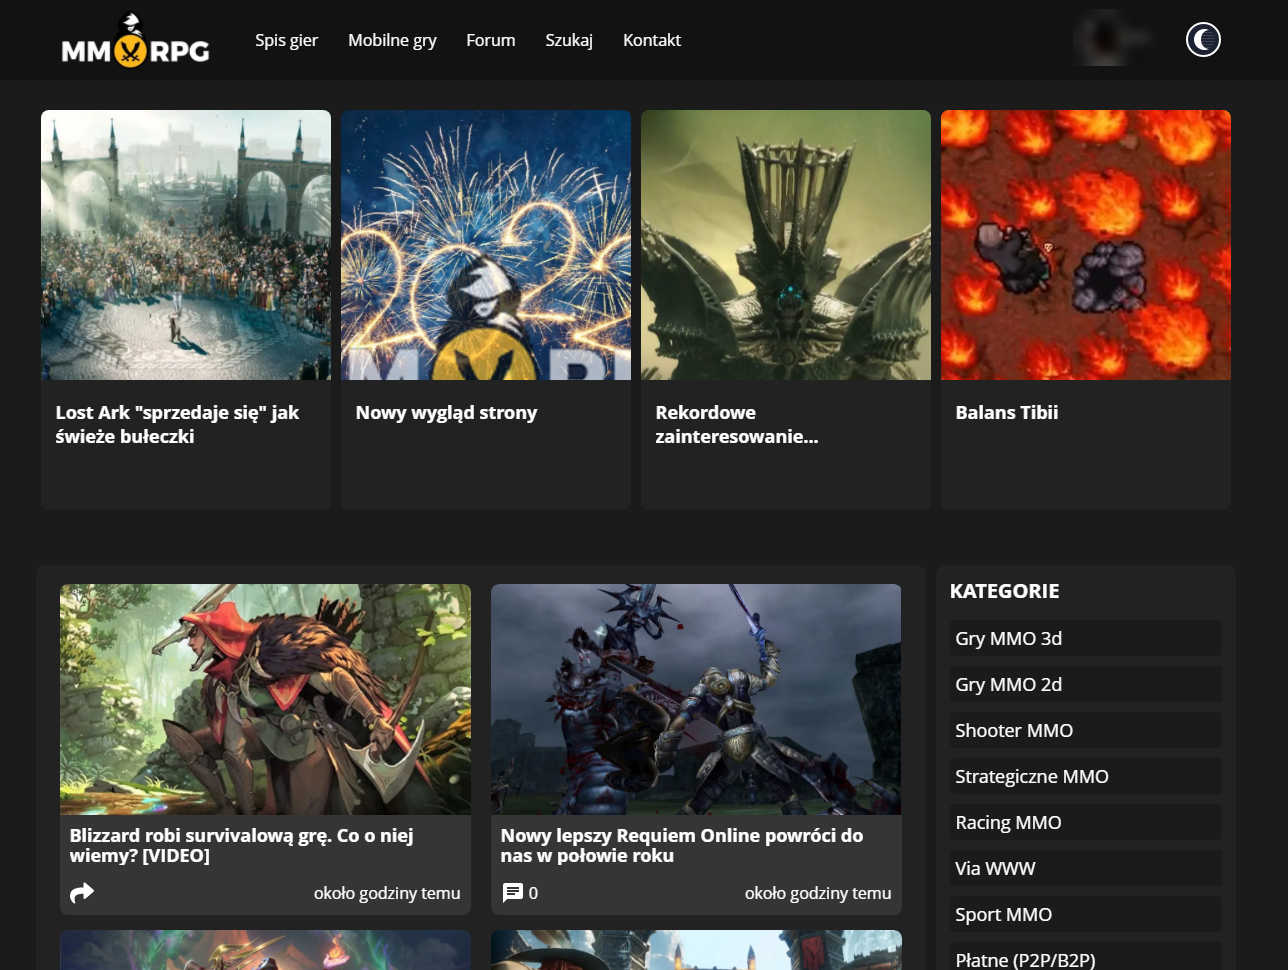Screen dimensions: 1288x970
Task: Open comments icon under Requiem Online article
Action: [x=512, y=892]
